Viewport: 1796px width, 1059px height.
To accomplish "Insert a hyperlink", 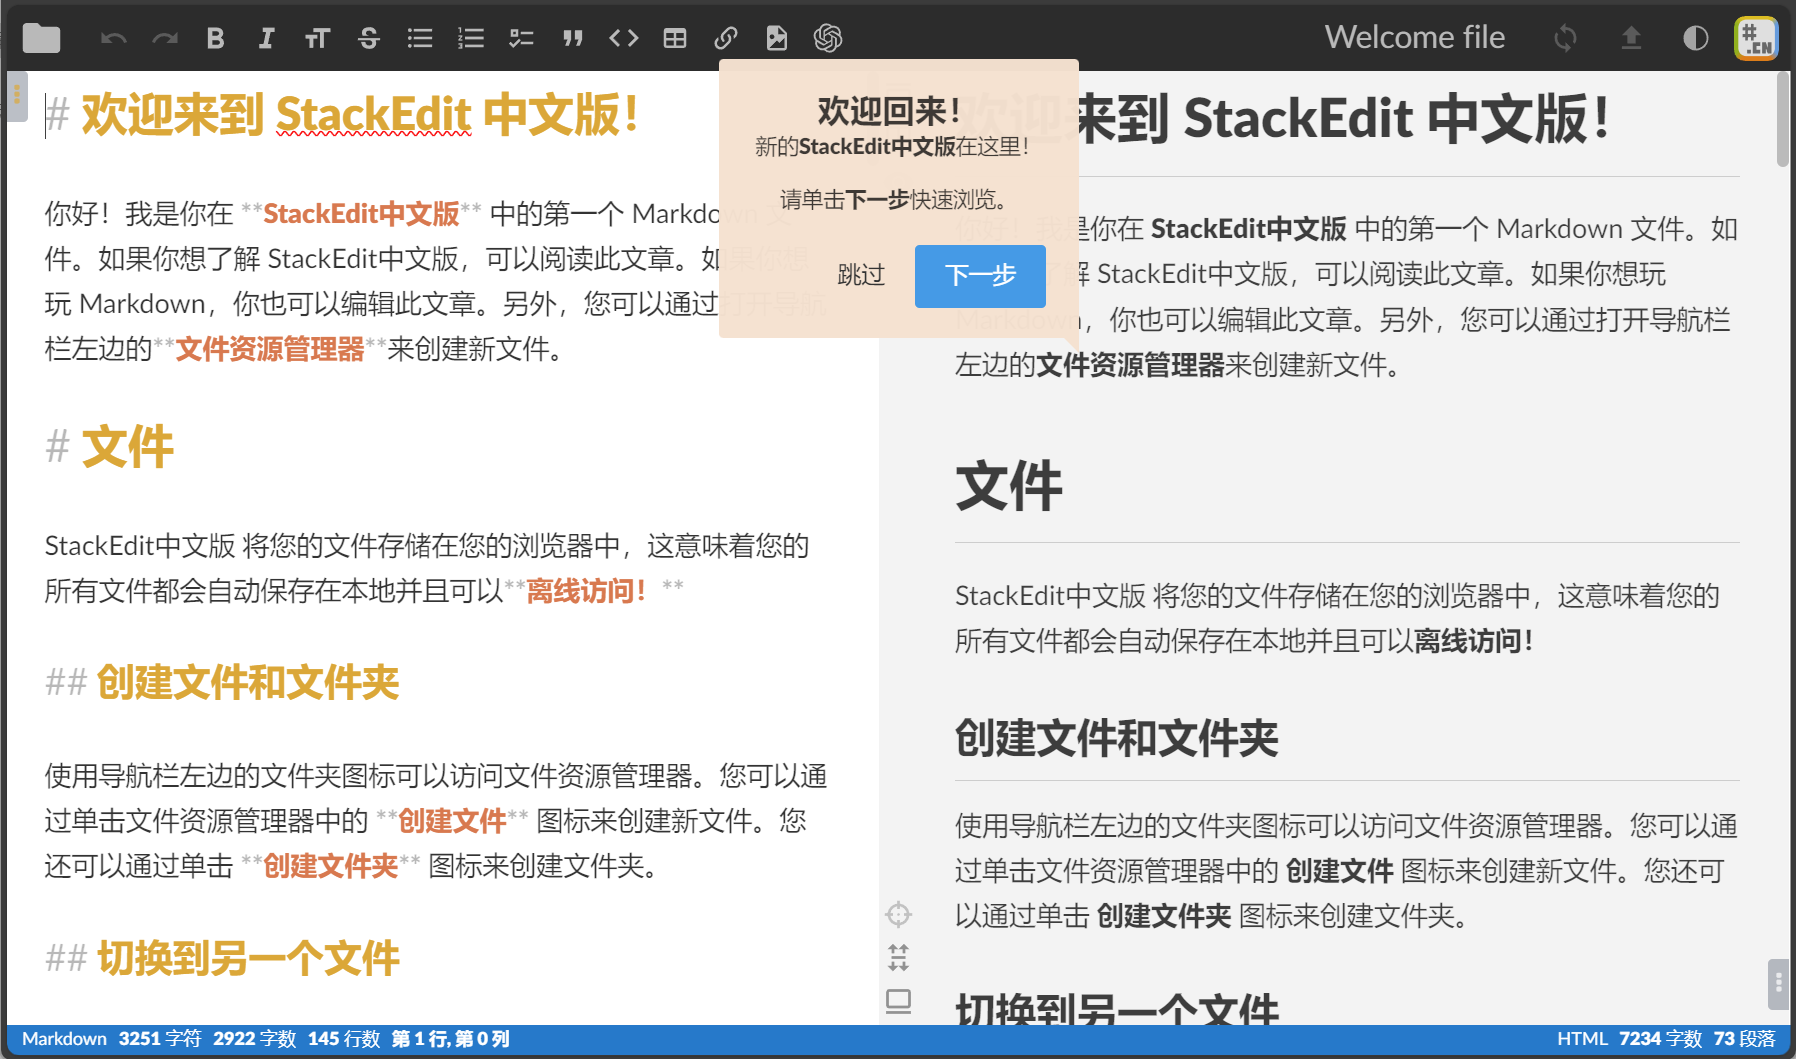I will (x=726, y=38).
